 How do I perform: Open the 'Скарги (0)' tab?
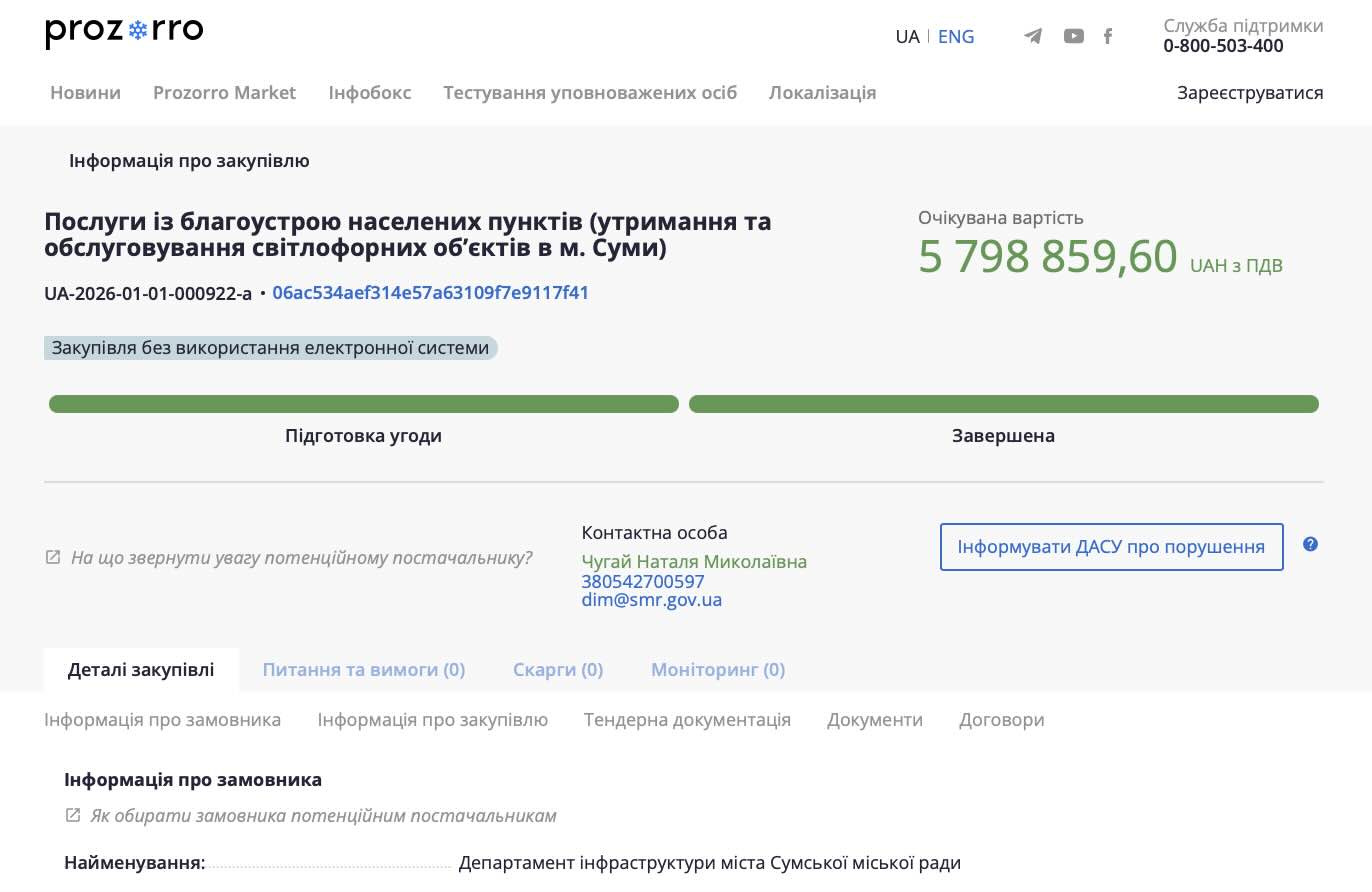click(558, 670)
